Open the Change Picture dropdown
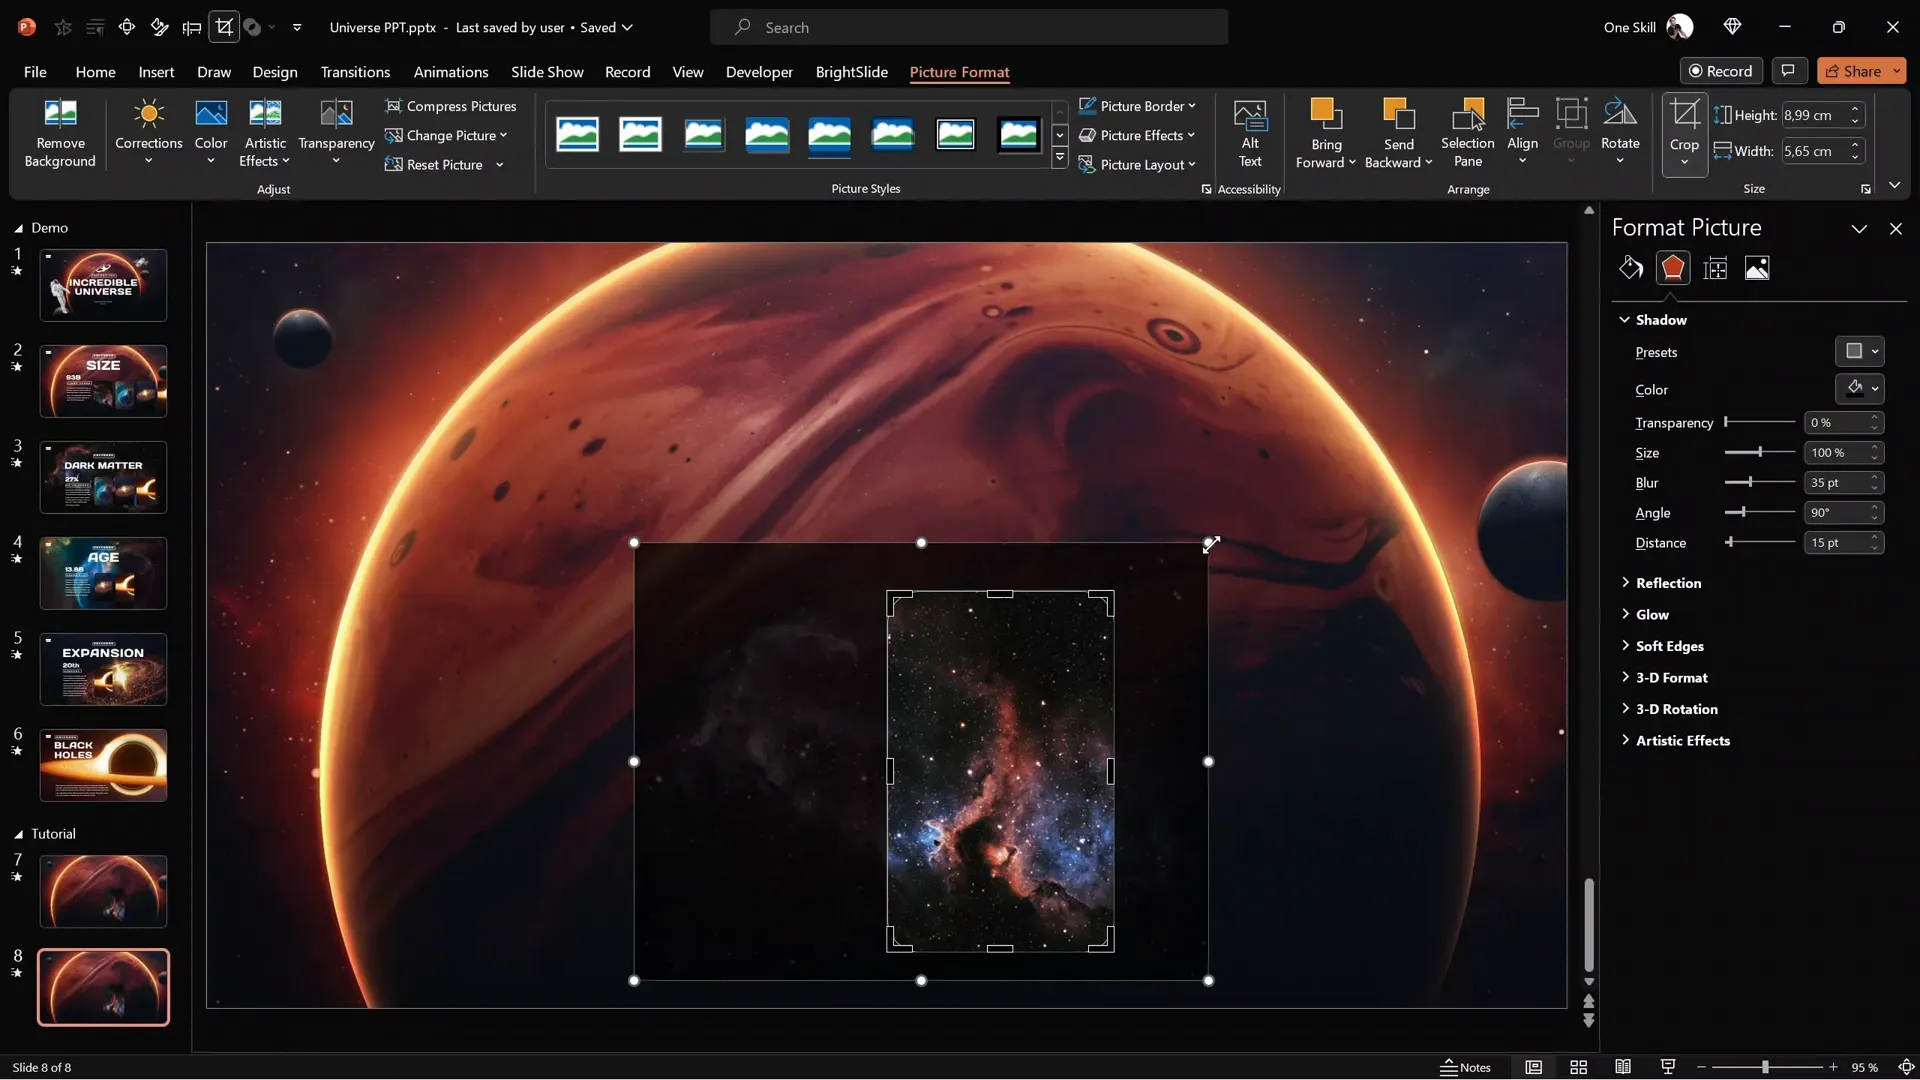1920x1080 pixels. click(x=446, y=135)
